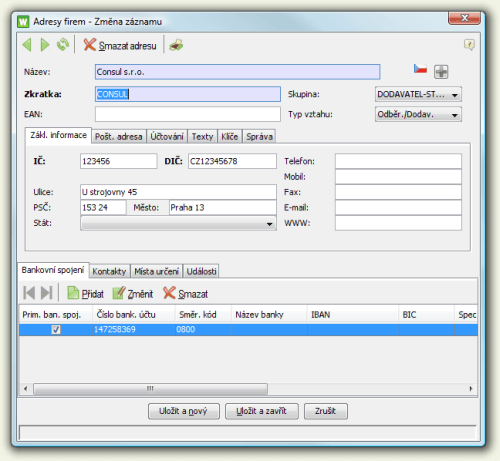Image resolution: width=500 pixels, height=461 pixels.
Task: Open the Správa tab
Action: 259,137
